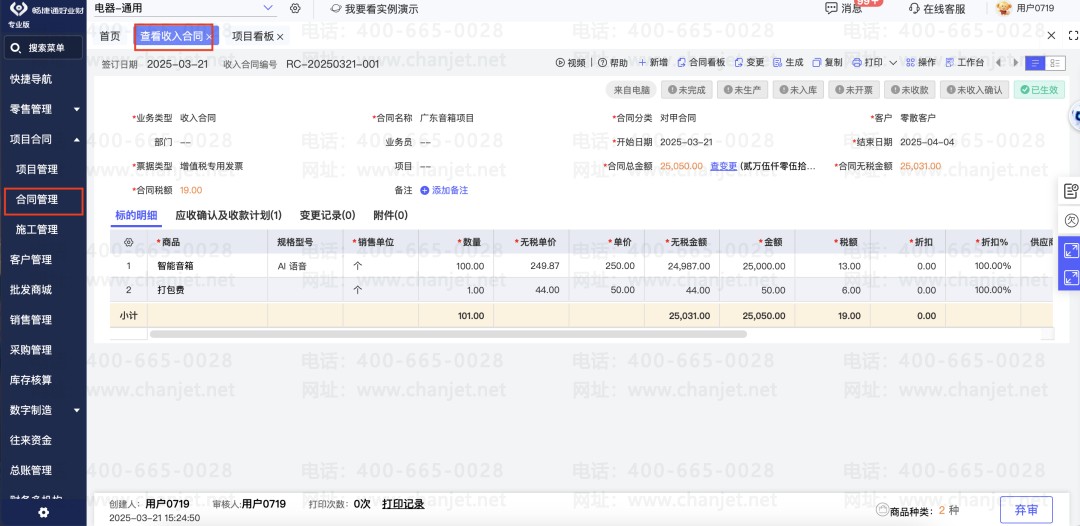Click 我要看实例演示 demo link

point(374,9)
